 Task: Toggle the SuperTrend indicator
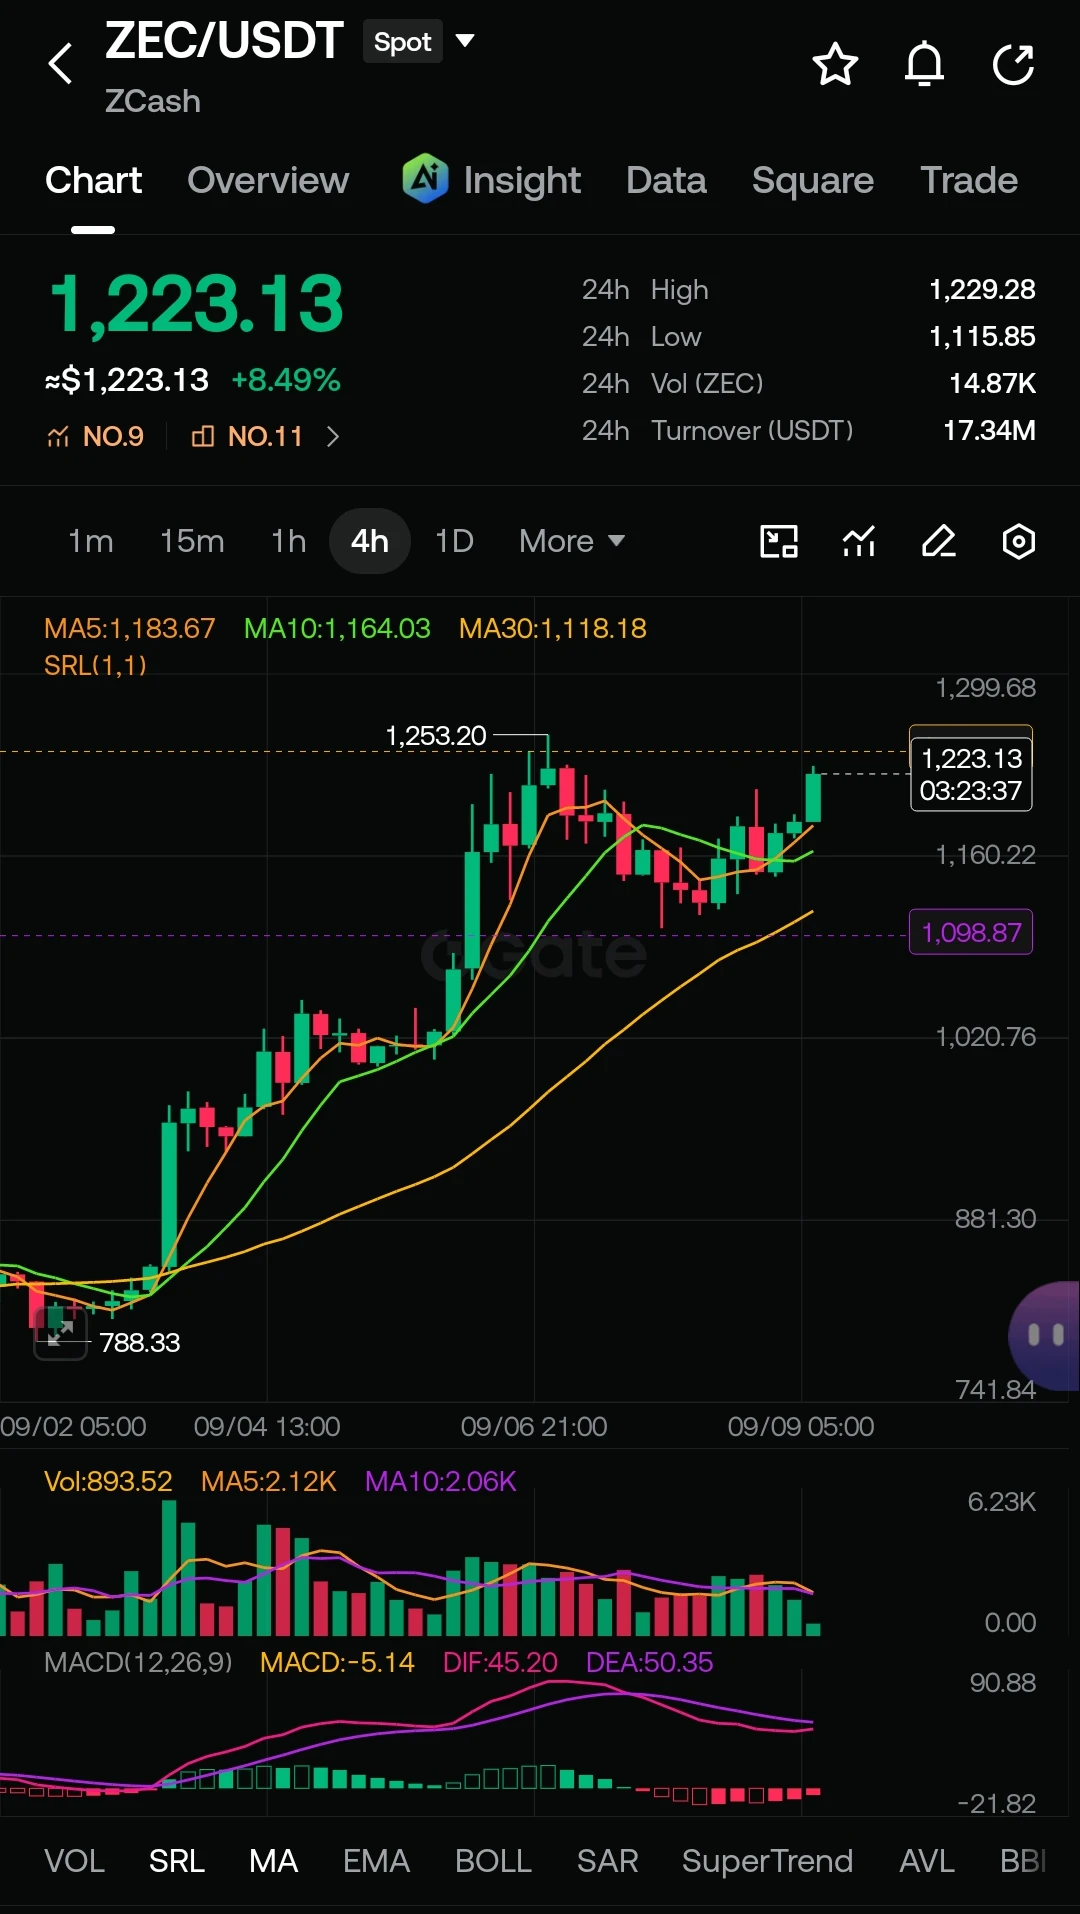click(x=767, y=1861)
